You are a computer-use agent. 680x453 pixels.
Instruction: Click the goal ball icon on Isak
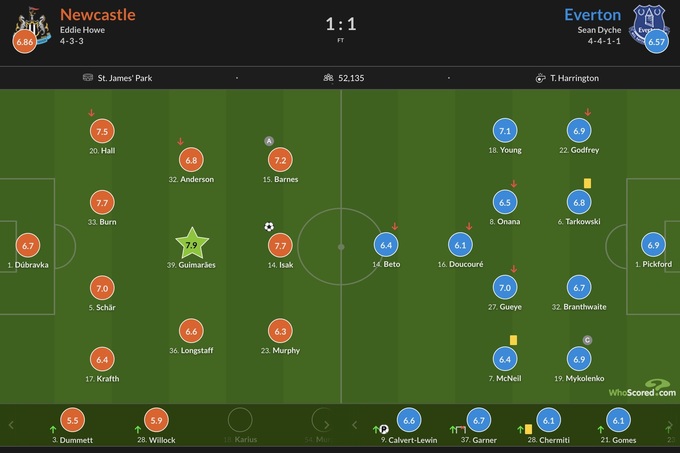(x=268, y=226)
